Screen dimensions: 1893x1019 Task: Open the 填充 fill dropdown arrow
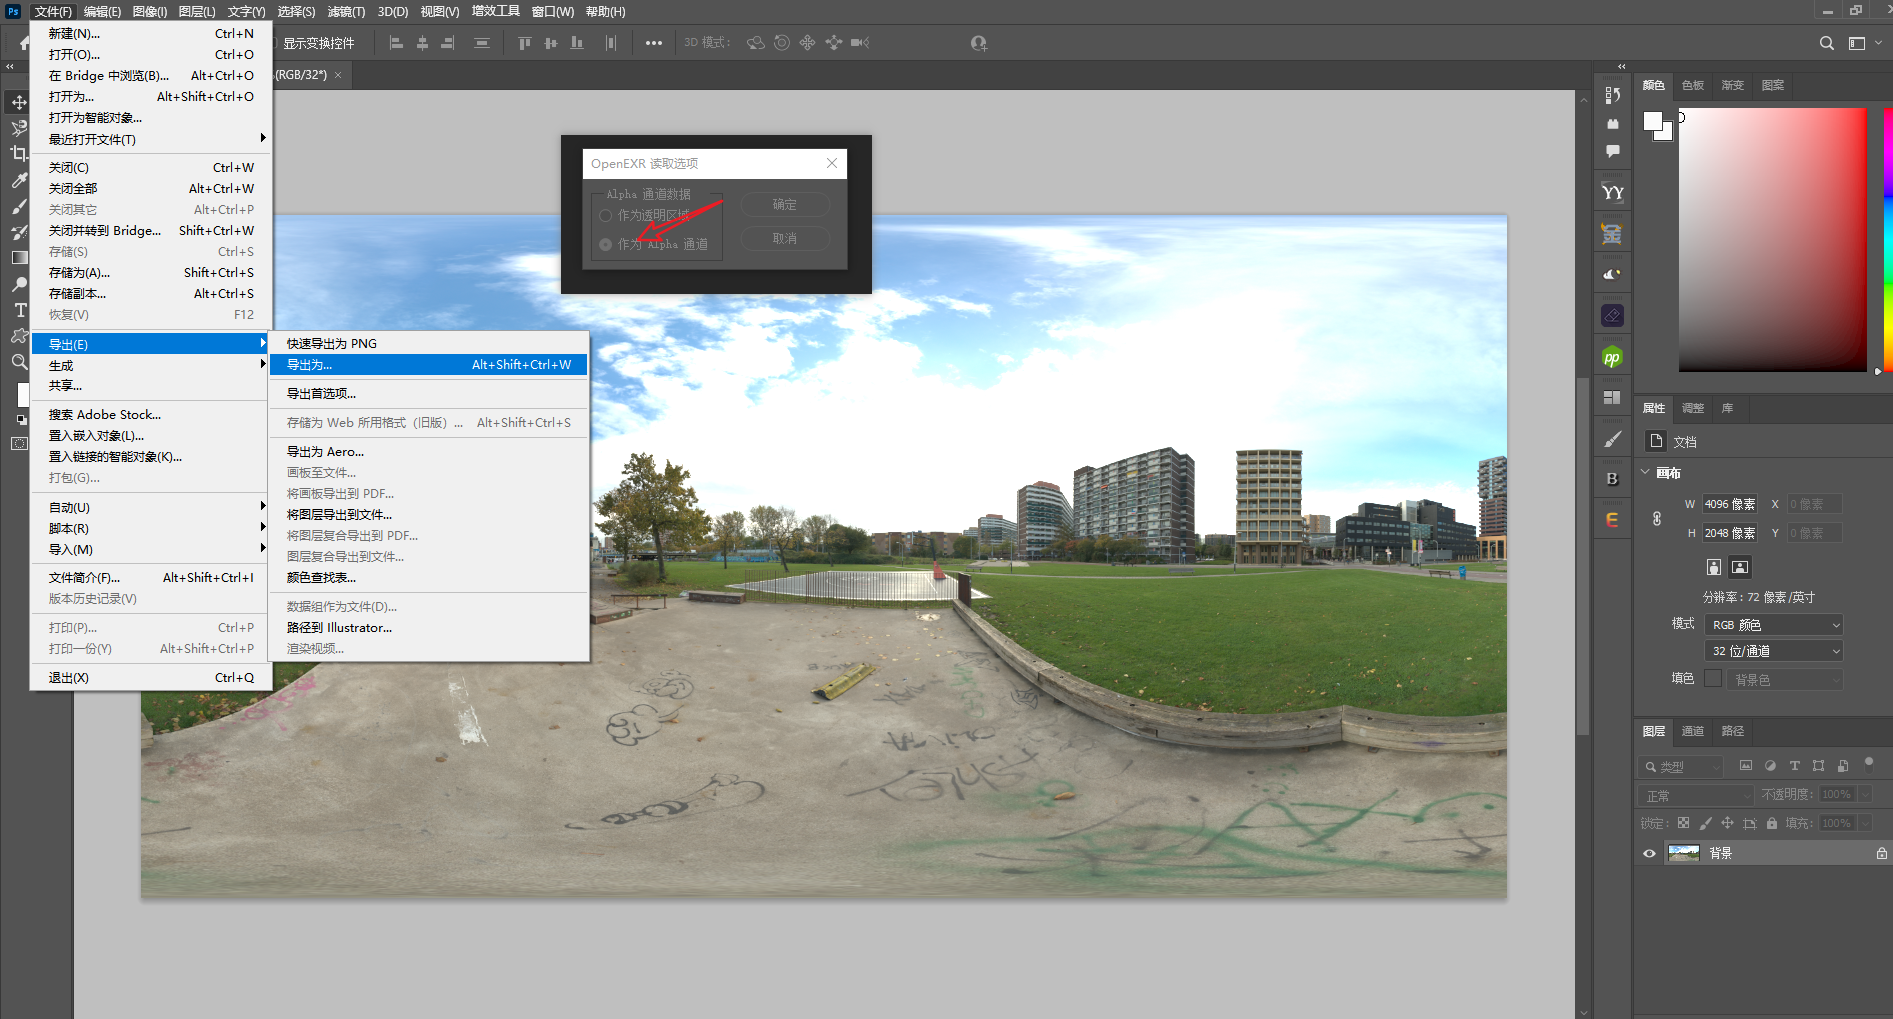pos(1865,824)
